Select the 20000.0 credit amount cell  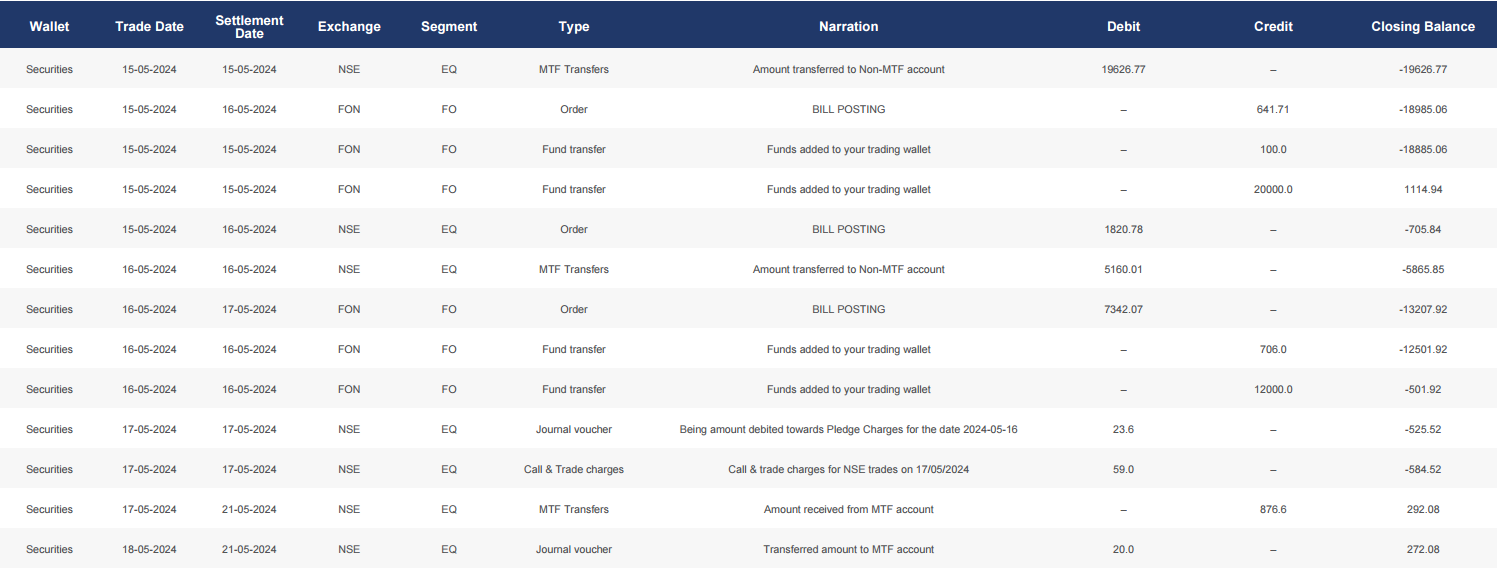pyautogui.click(x=1273, y=190)
